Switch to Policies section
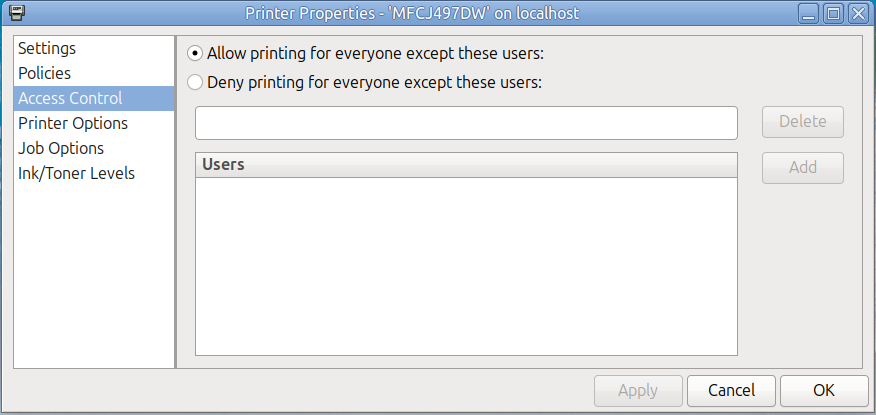The width and height of the screenshot is (876, 415). 44,73
